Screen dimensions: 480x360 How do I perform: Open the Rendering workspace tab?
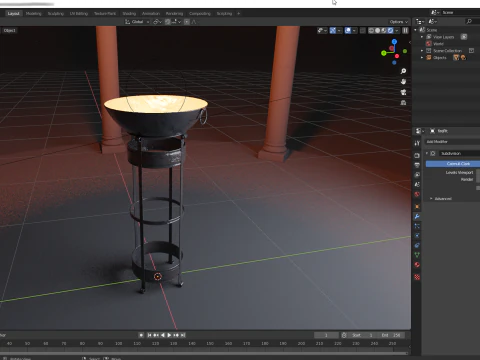[x=174, y=14]
